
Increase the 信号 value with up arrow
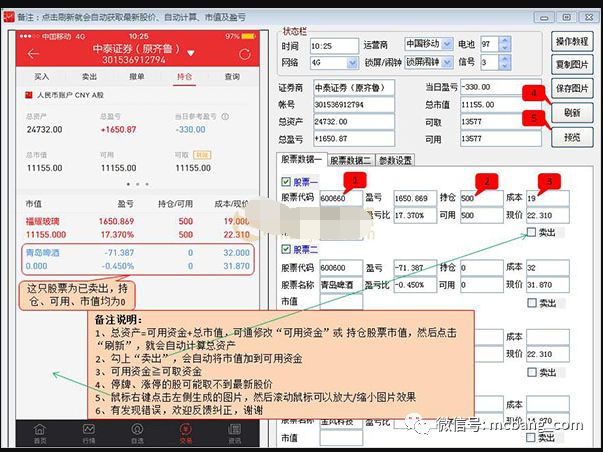(x=505, y=58)
